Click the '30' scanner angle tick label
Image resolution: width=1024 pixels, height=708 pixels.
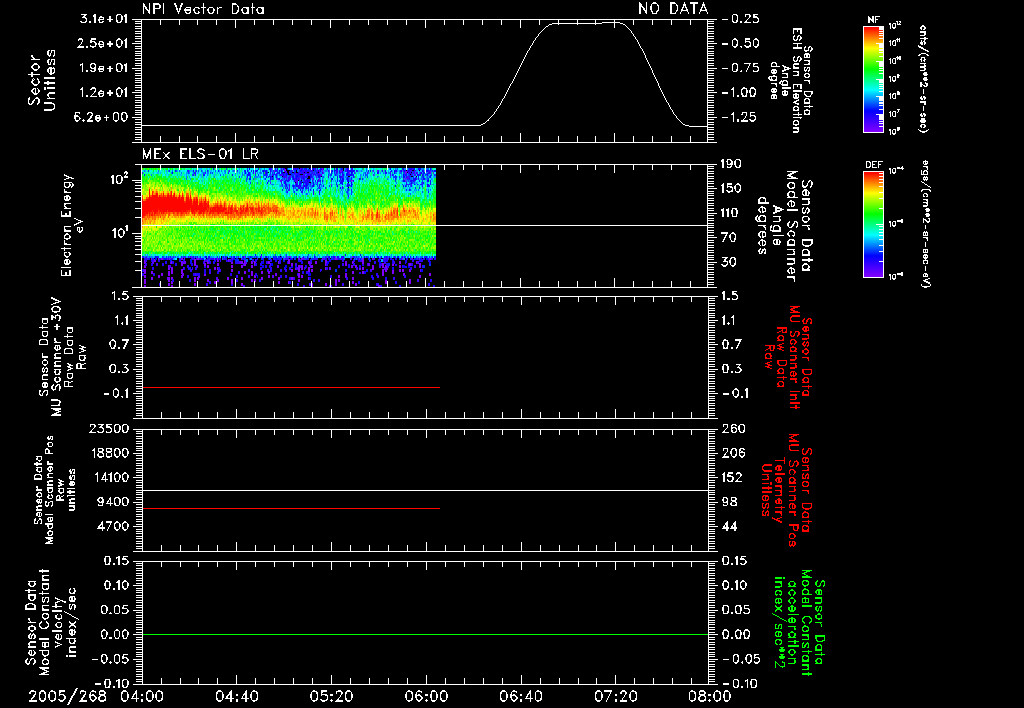pyautogui.click(x=728, y=262)
